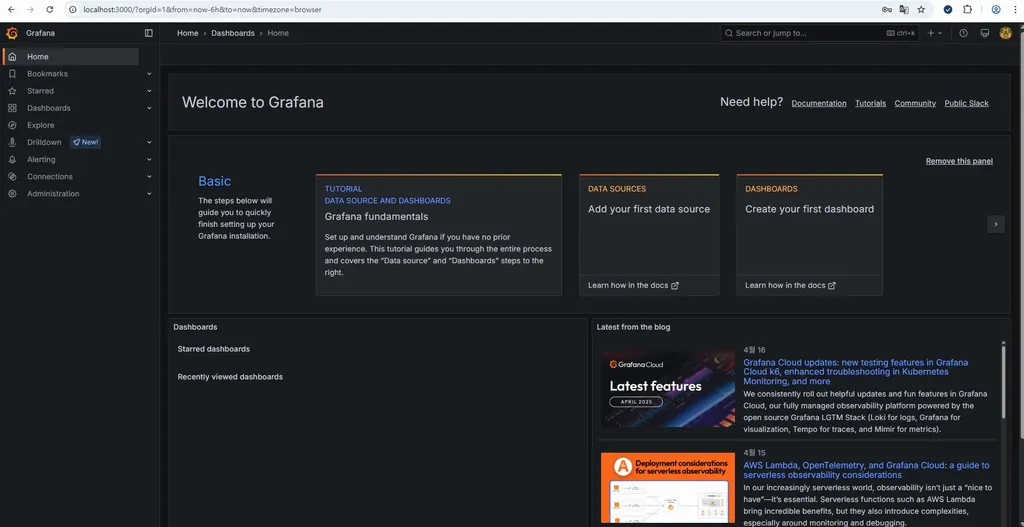The width and height of the screenshot is (1024, 527).
Task: Click the Home house icon in the sidebar
Action: pyautogui.click(x=12, y=57)
